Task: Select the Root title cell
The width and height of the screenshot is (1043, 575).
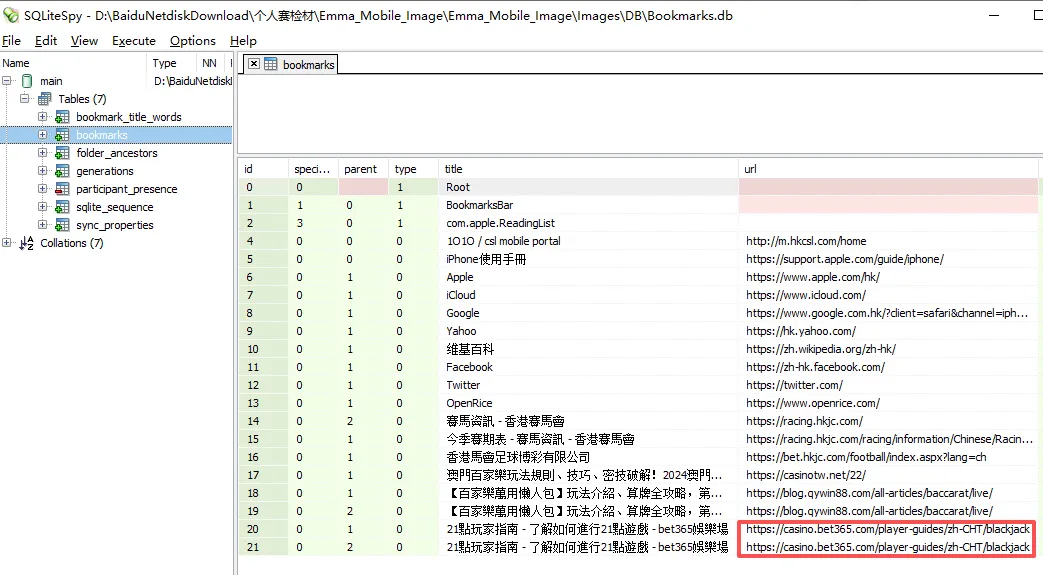Action: pyautogui.click(x=588, y=187)
